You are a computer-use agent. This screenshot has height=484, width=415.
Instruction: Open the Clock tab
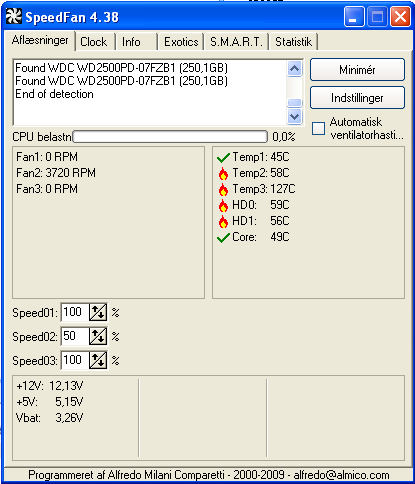(94, 42)
